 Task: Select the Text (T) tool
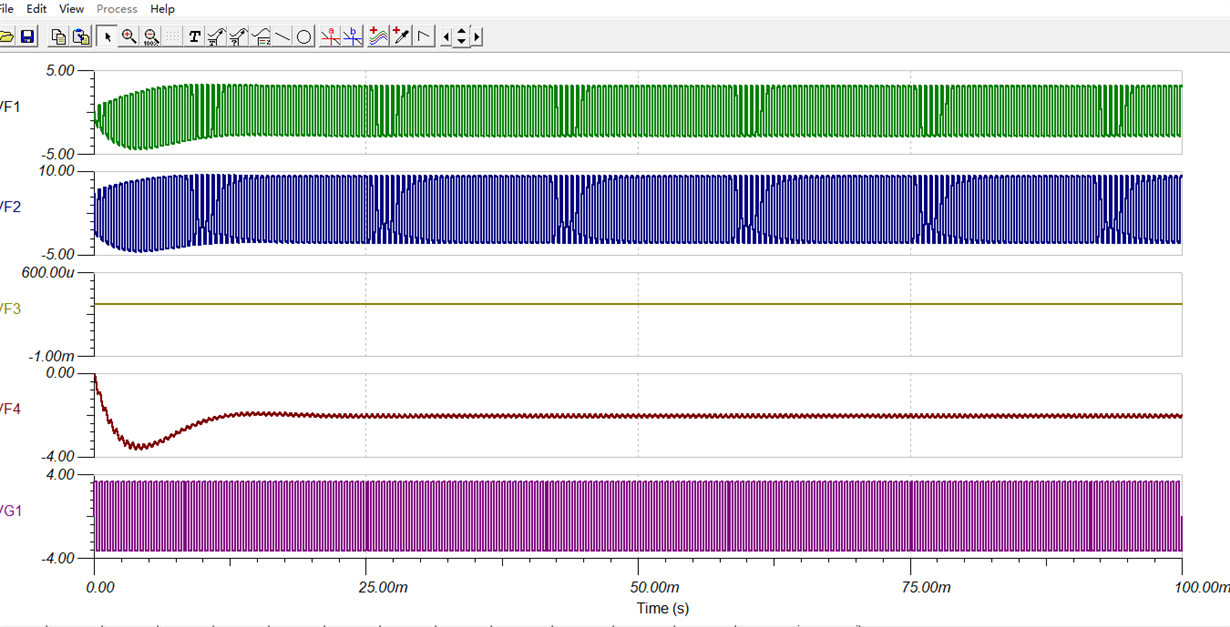[195, 37]
